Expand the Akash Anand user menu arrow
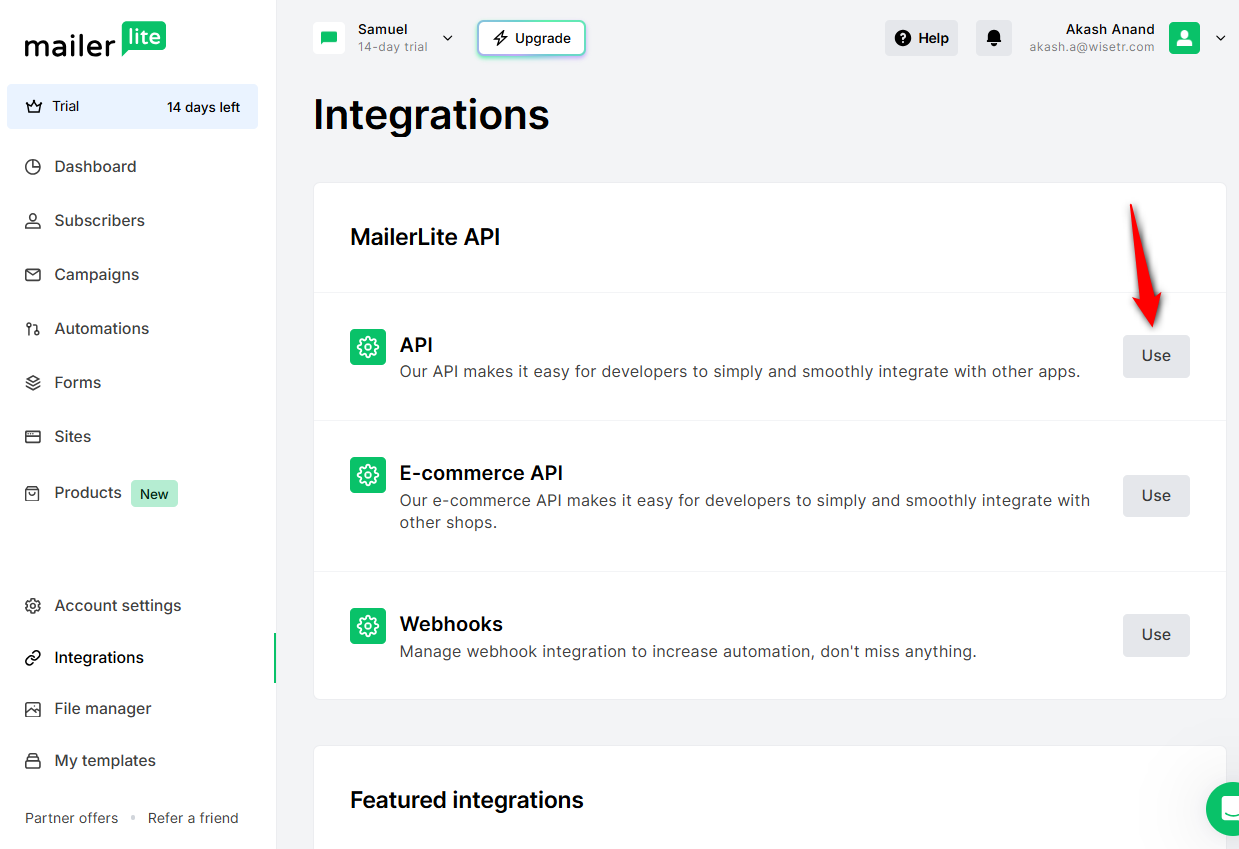This screenshot has height=849, width=1239. click(1220, 38)
